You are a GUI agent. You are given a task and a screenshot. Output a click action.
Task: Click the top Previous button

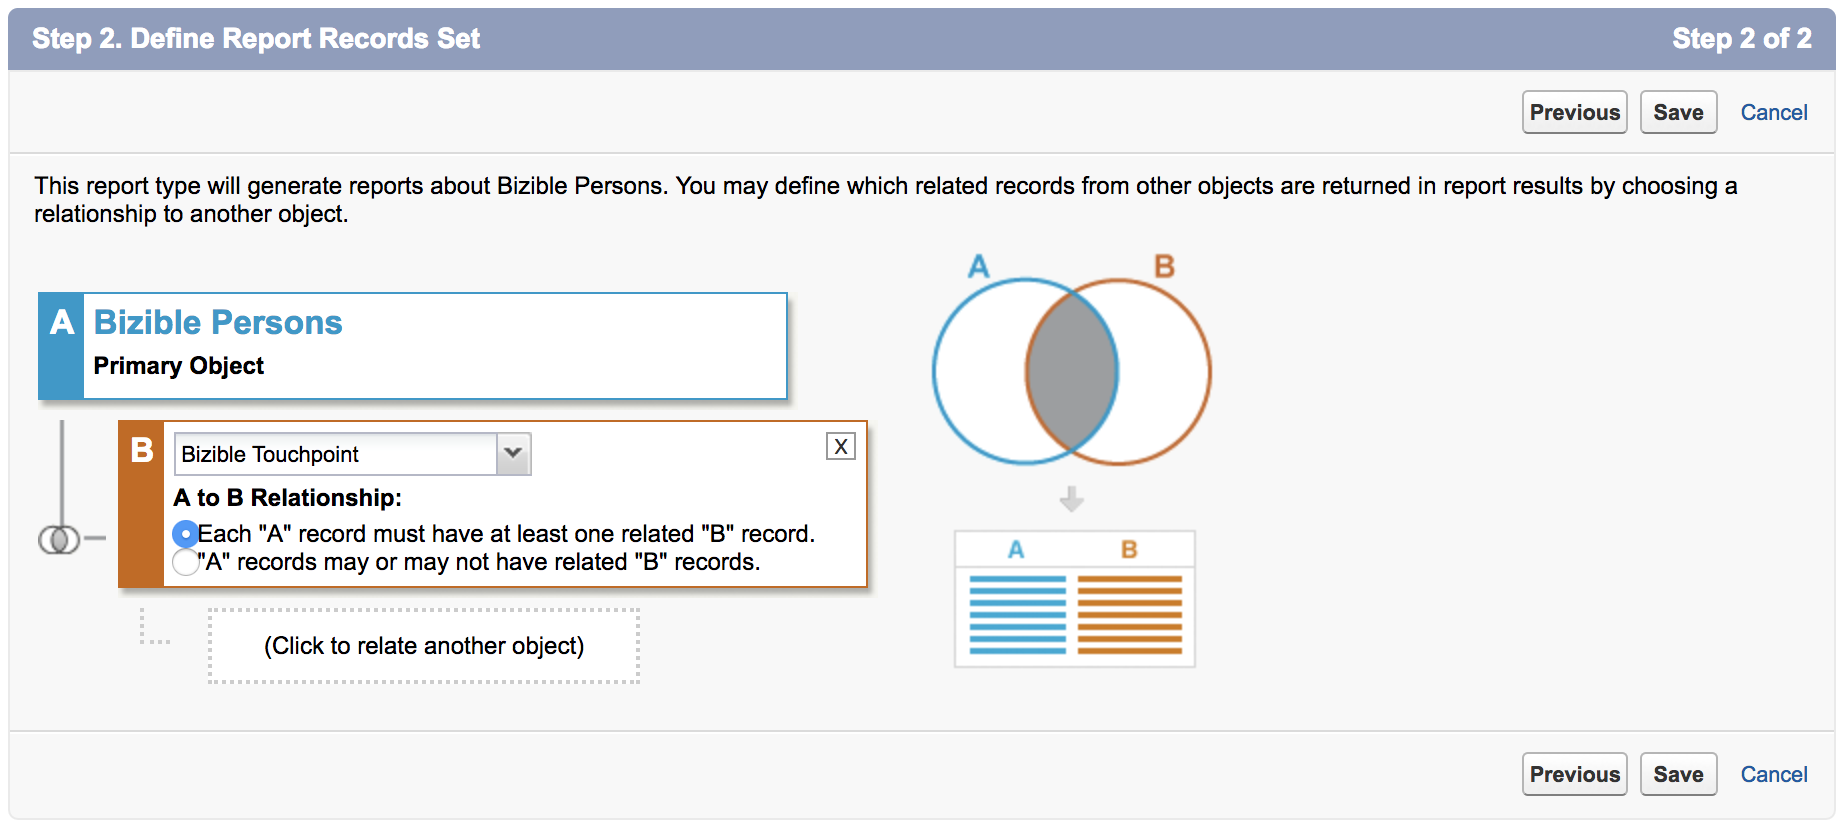1575,112
